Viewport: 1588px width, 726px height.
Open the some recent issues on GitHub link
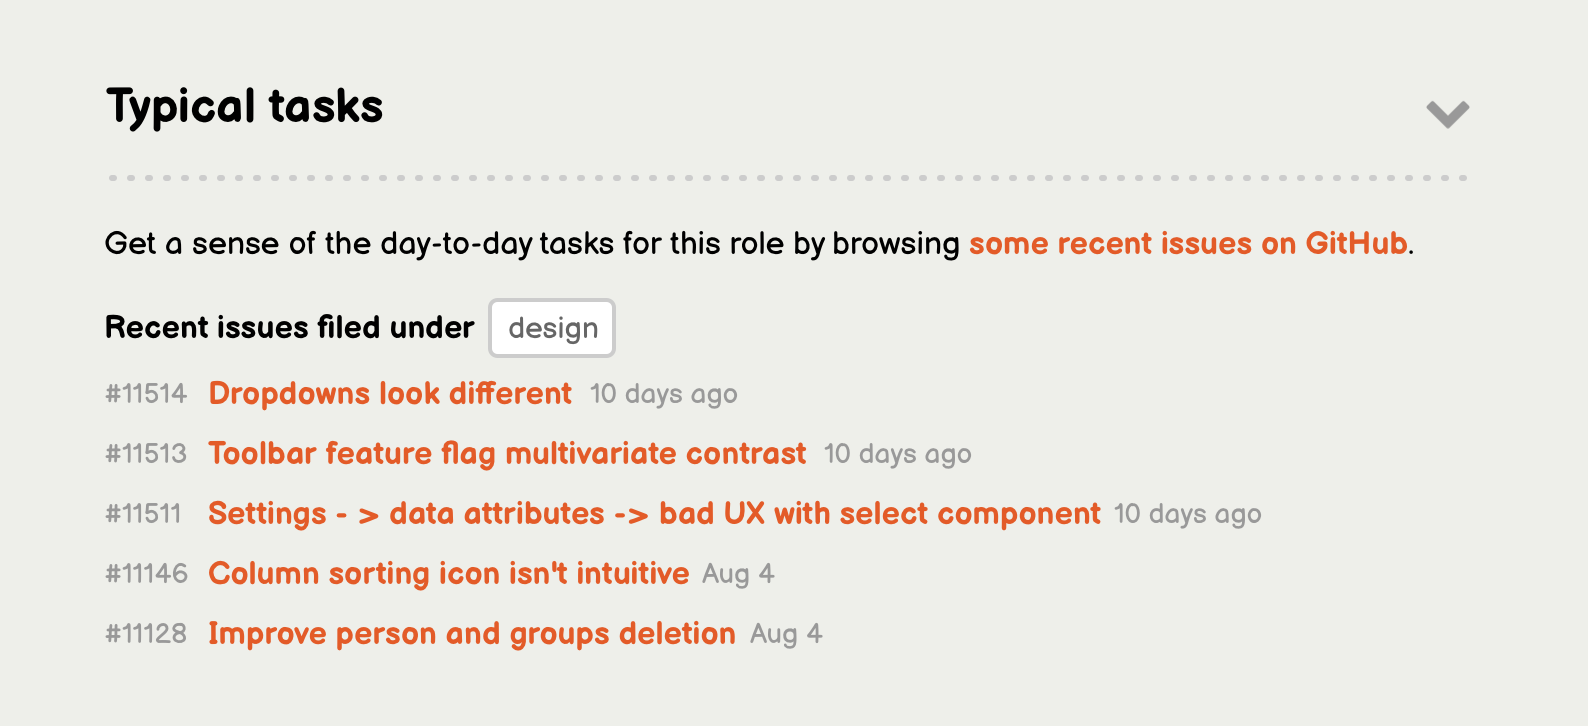tap(1186, 243)
